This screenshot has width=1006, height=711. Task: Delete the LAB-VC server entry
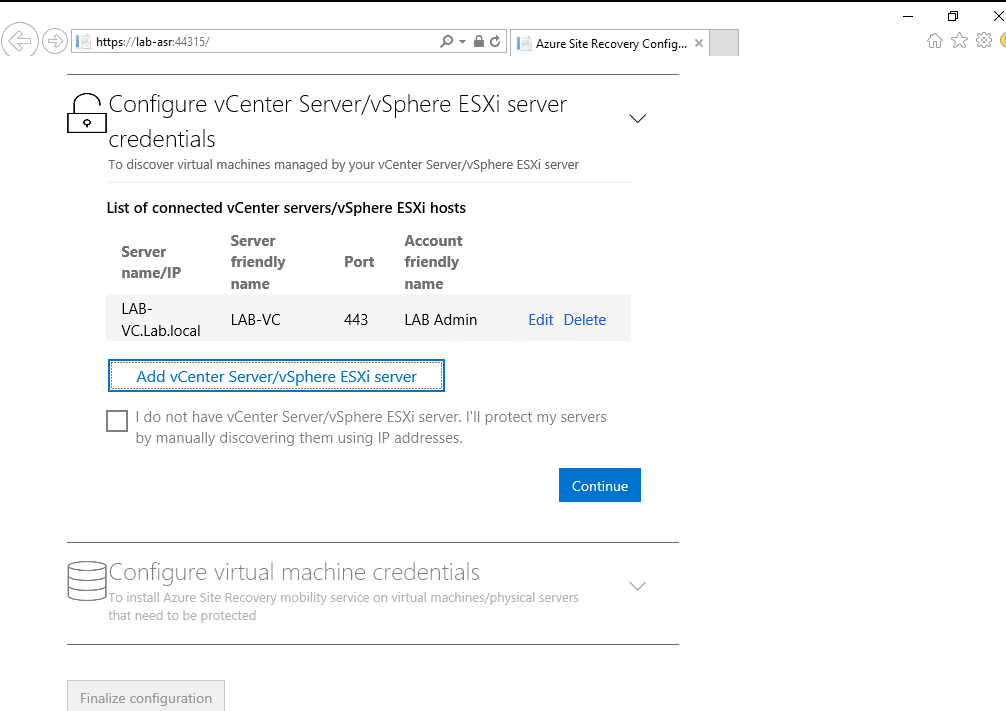pos(585,320)
